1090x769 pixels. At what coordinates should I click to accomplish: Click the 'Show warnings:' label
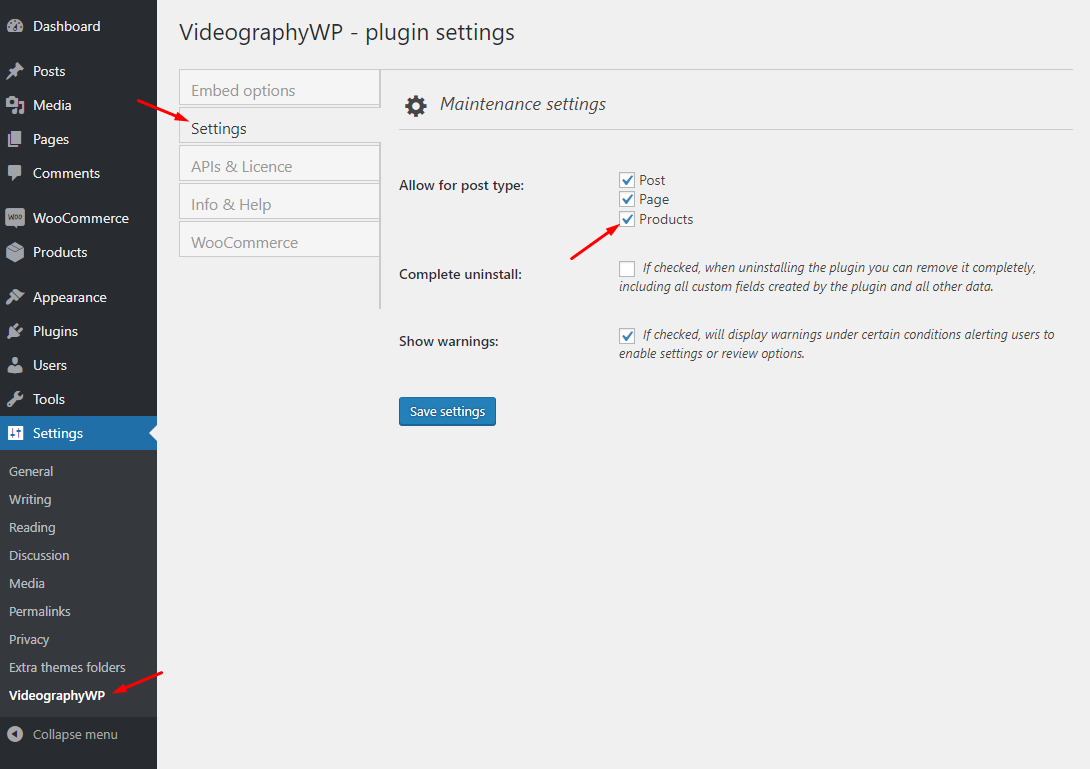[x=448, y=341]
